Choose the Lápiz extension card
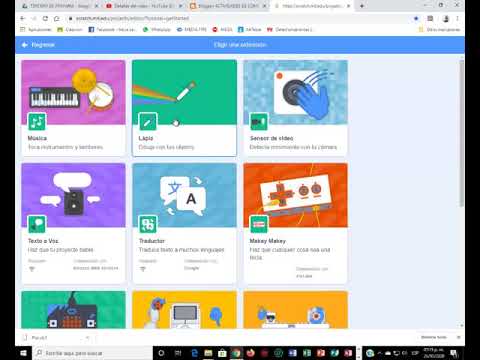The width and height of the screenshot is (480, 360). pyautogui.click(x=184, y=108)
